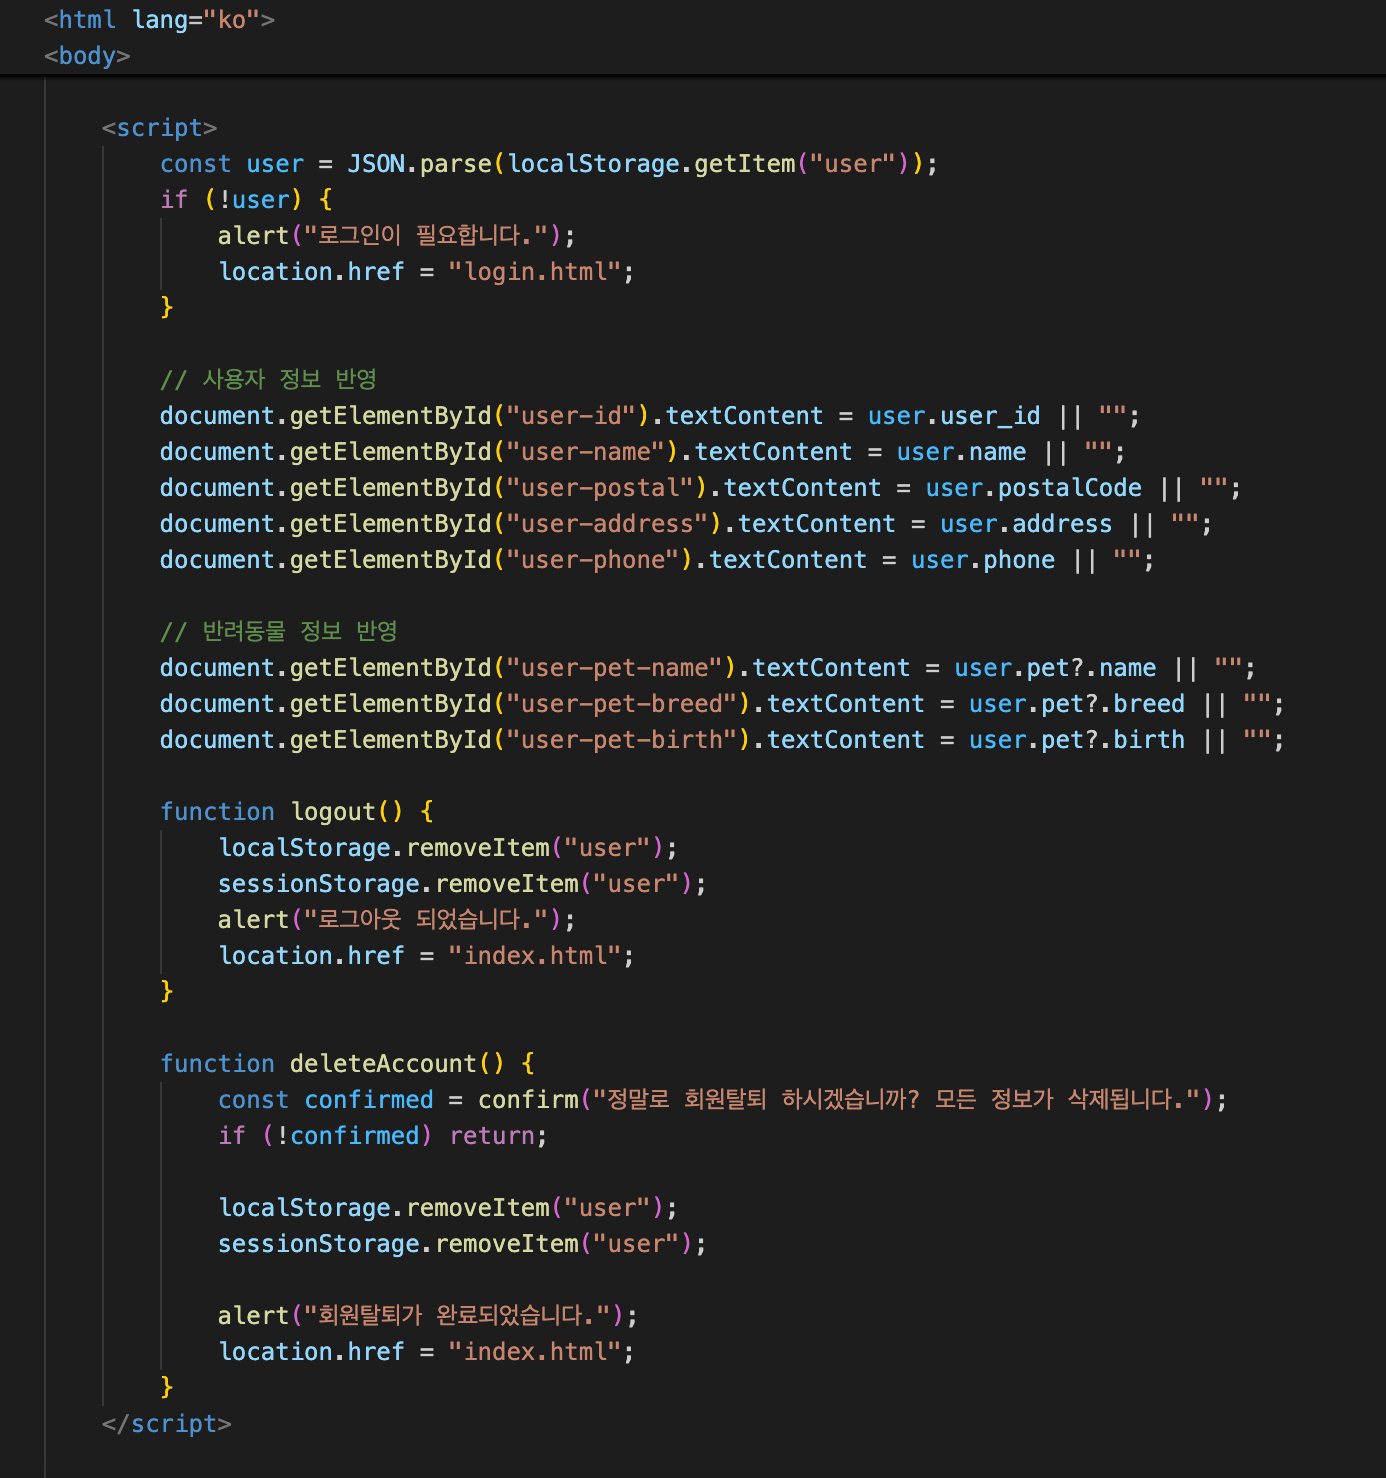Click JSON.parse in the const user line
1386x1478 pixels.
(419, 164)
